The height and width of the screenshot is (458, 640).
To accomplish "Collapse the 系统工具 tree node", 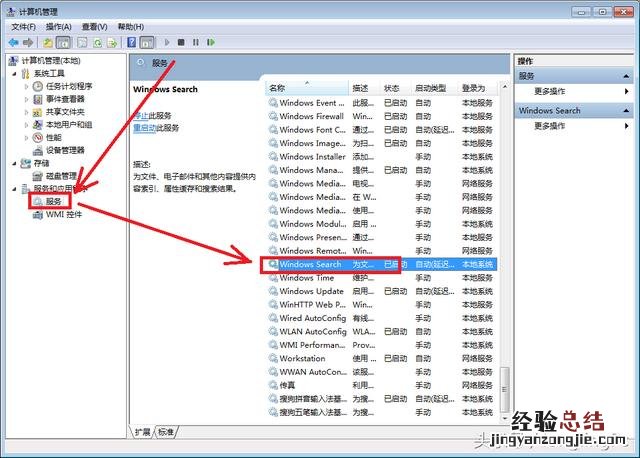I will (x=15, y=74).
